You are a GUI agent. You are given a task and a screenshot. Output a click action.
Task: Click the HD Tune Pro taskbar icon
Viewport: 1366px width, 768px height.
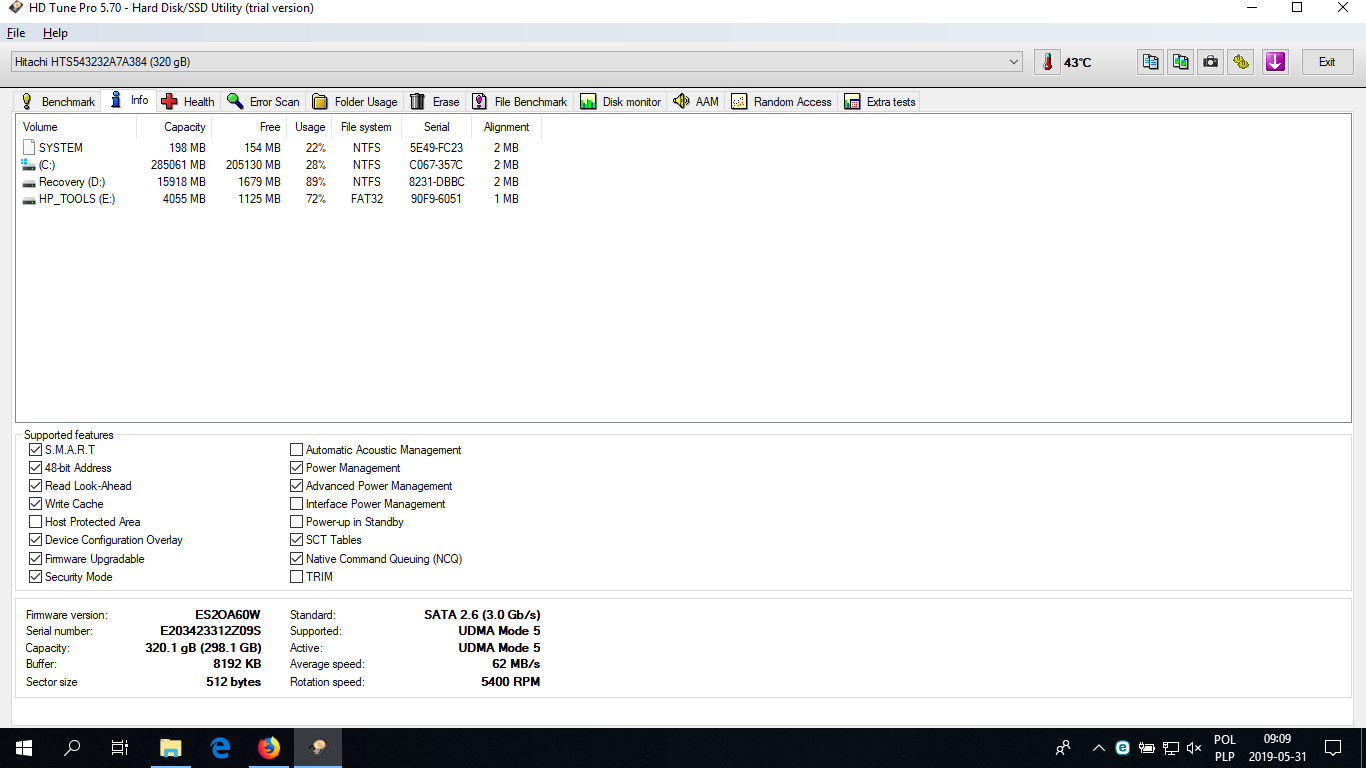pyautogui.click(x=318, y=748)
